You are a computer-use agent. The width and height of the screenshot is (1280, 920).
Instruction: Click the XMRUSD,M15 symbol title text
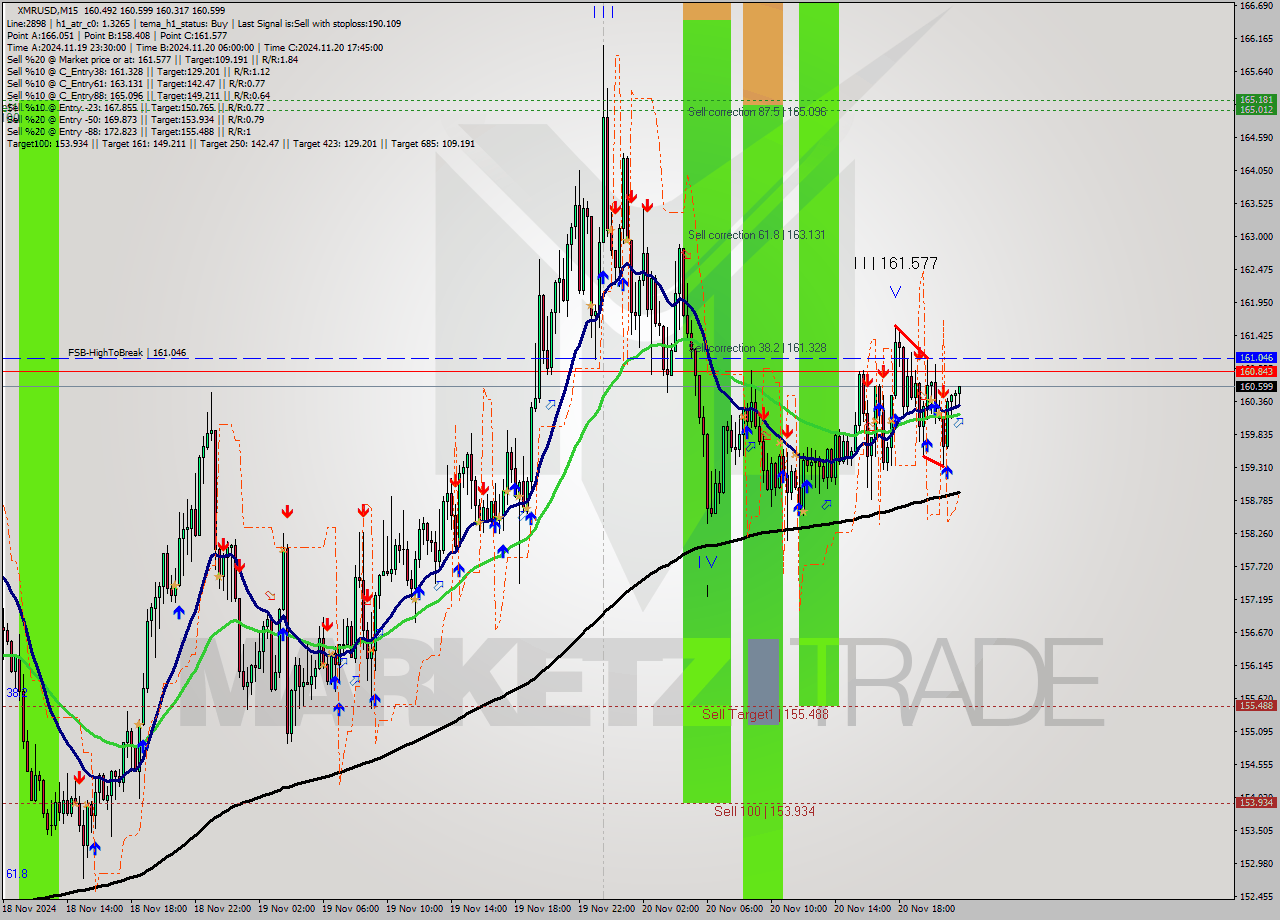[x=50, y=10]
